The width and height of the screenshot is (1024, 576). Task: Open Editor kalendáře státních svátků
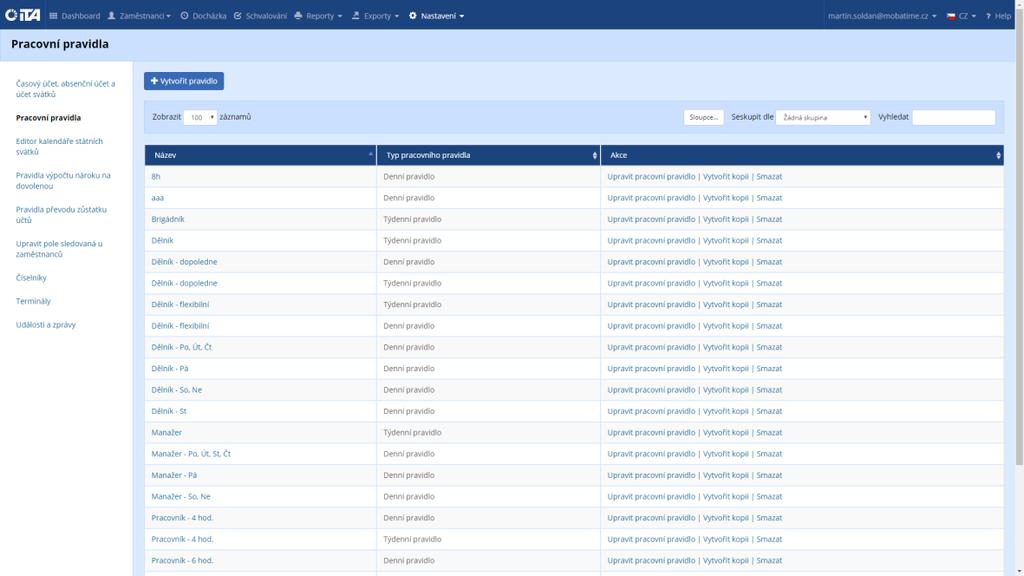click(x=59, y=146)
